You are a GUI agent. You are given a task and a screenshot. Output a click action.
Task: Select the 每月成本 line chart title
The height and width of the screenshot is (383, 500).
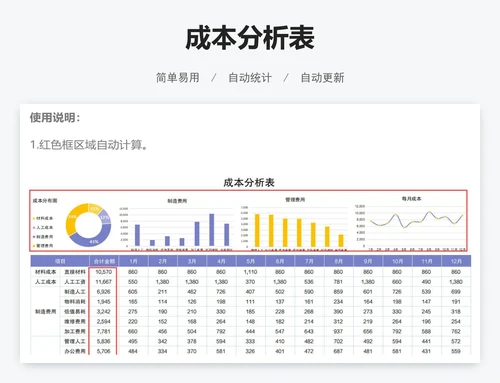point(411,199)
